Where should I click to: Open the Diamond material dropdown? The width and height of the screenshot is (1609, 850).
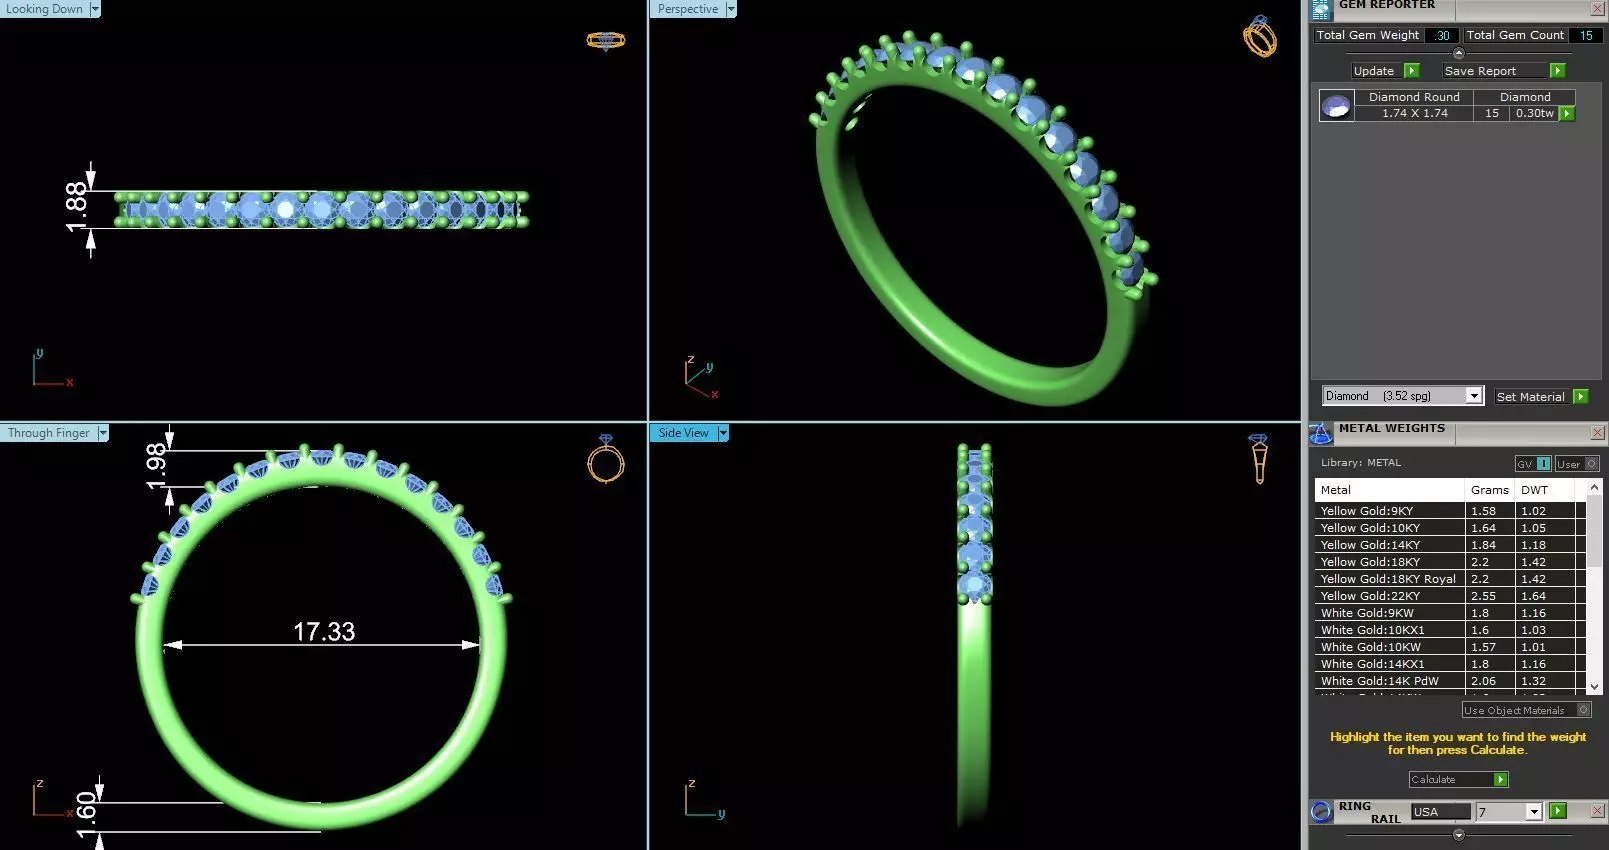pyautogui.click(x=1474, y=396)
